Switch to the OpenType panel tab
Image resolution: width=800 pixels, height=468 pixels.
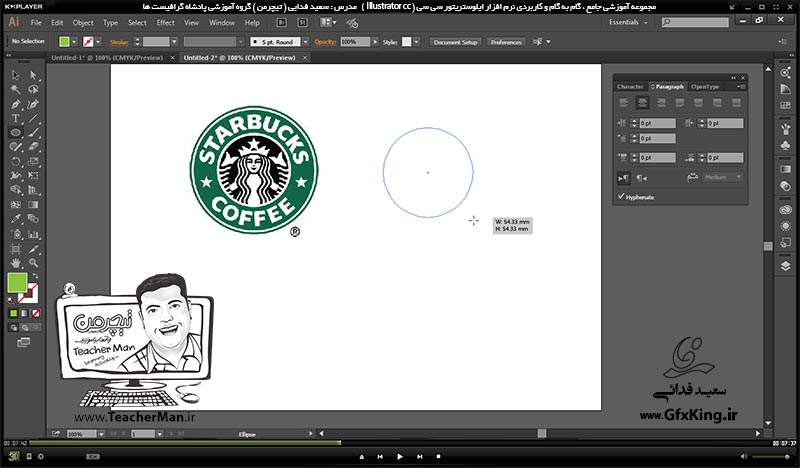point(705,87)
